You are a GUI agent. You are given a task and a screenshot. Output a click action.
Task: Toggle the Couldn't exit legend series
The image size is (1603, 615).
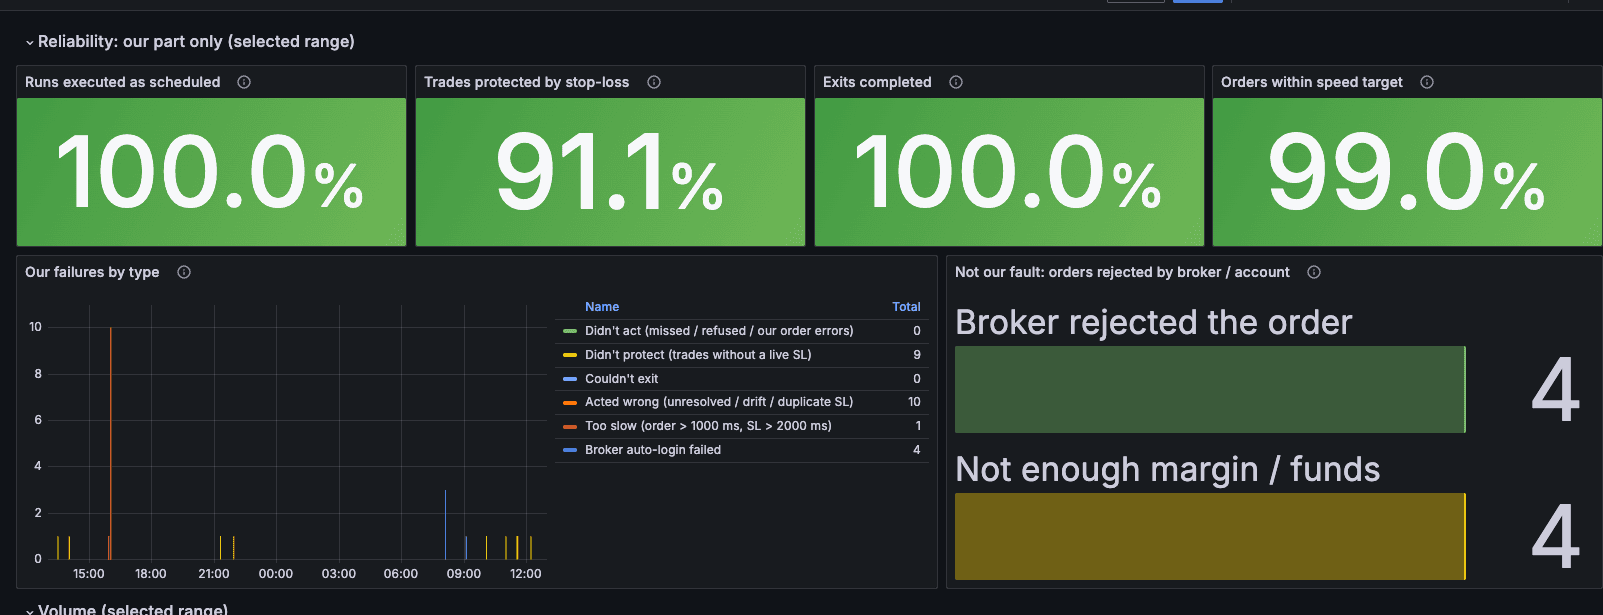tap(622, 379)
